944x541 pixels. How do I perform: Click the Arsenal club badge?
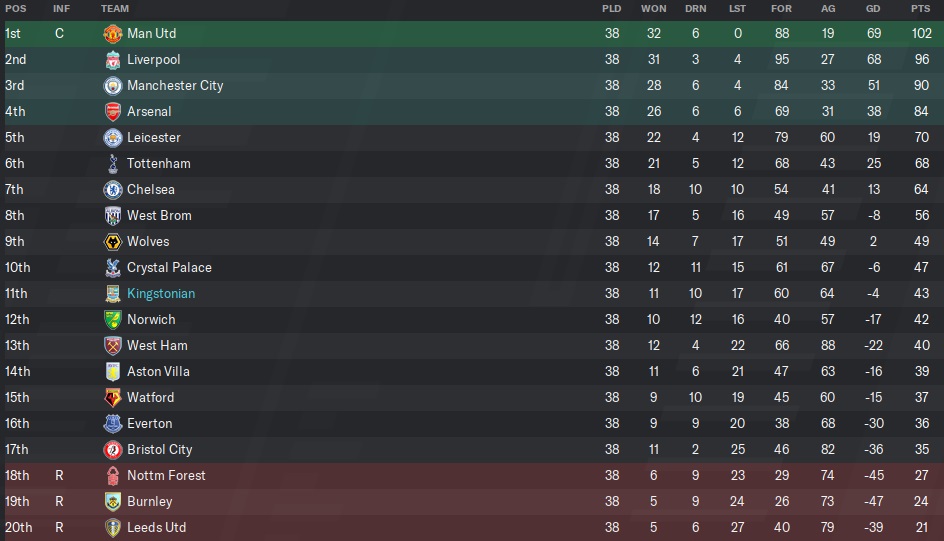click(x=113, y=112)
